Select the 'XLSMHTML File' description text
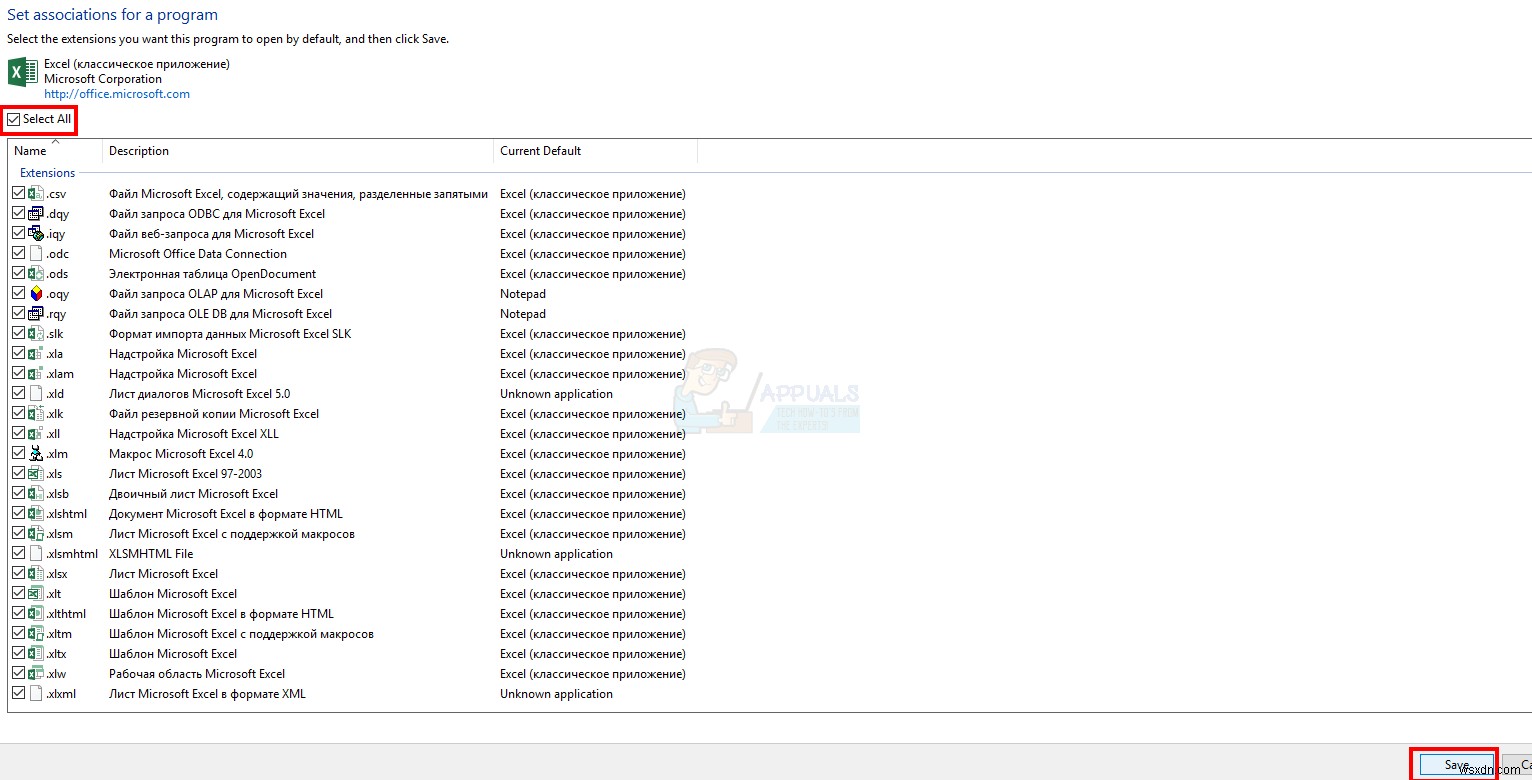 (151, 554)
